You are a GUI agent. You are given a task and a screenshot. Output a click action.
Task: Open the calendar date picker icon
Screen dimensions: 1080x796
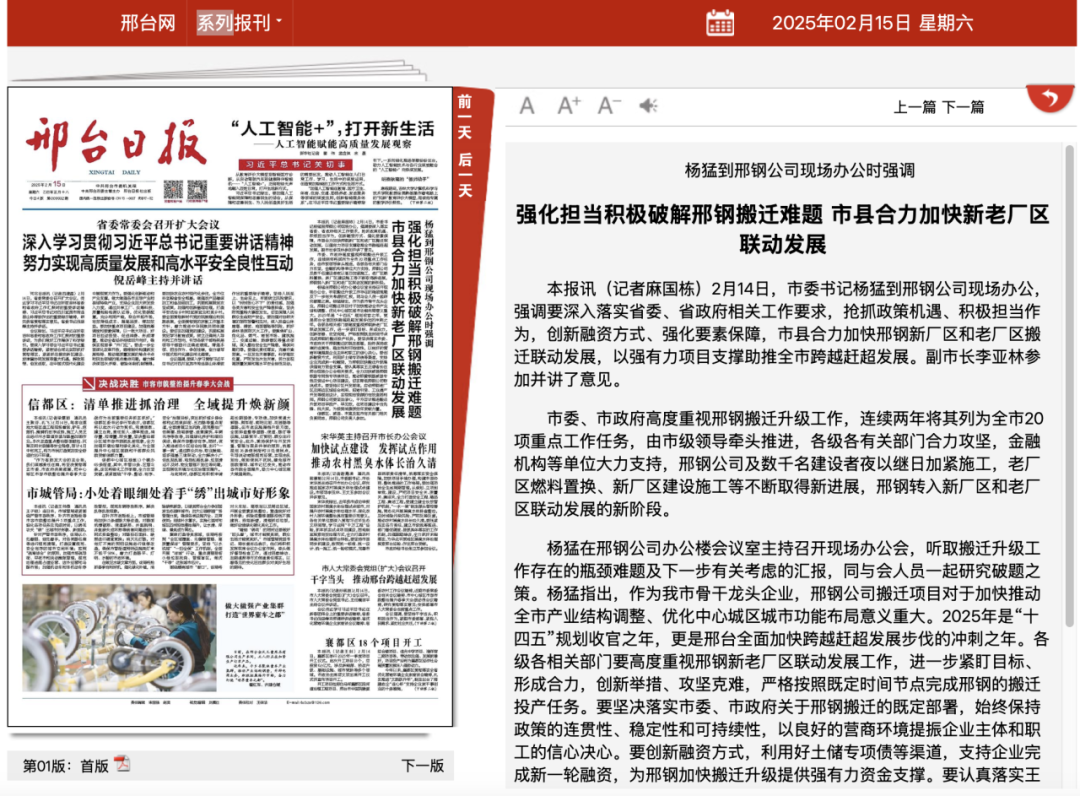pyautogui.click(x=720, y=22)
